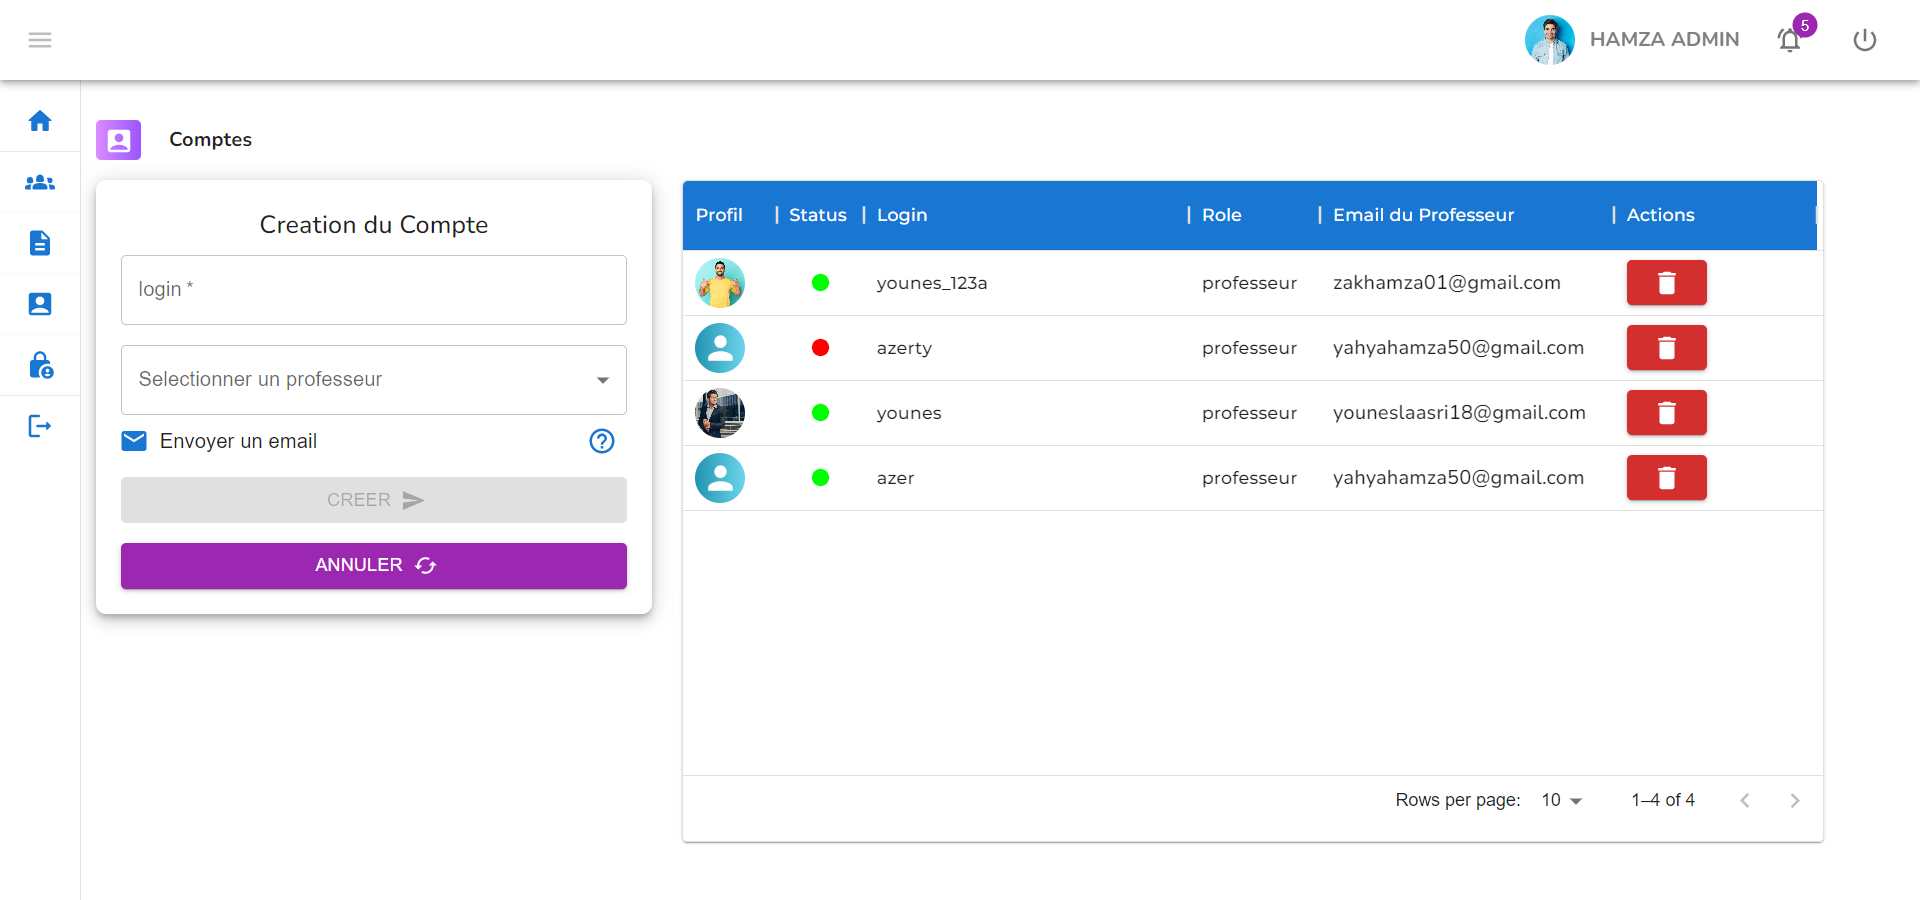Open the Contacts section in the sidebar
This screenshot has height=900, width=1920.
tap(40, 303)
